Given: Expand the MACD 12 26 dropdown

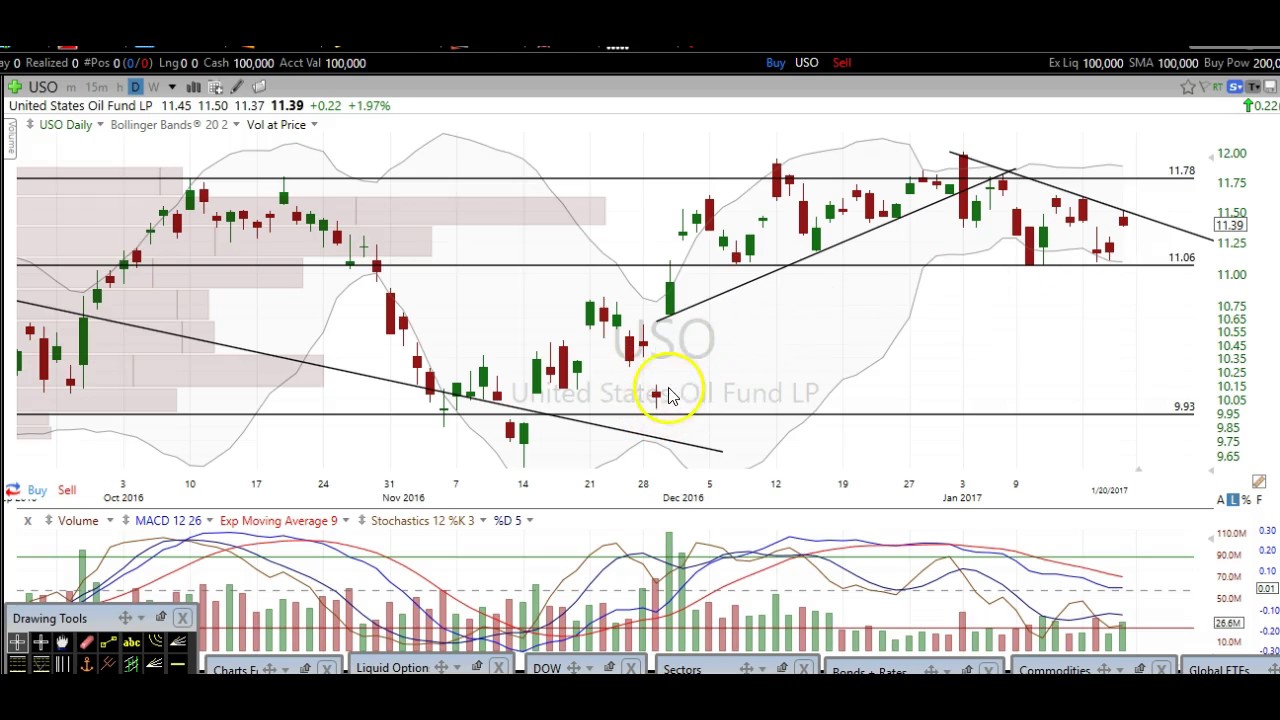Looking at the screenshot, I should [x=208, y=521].
